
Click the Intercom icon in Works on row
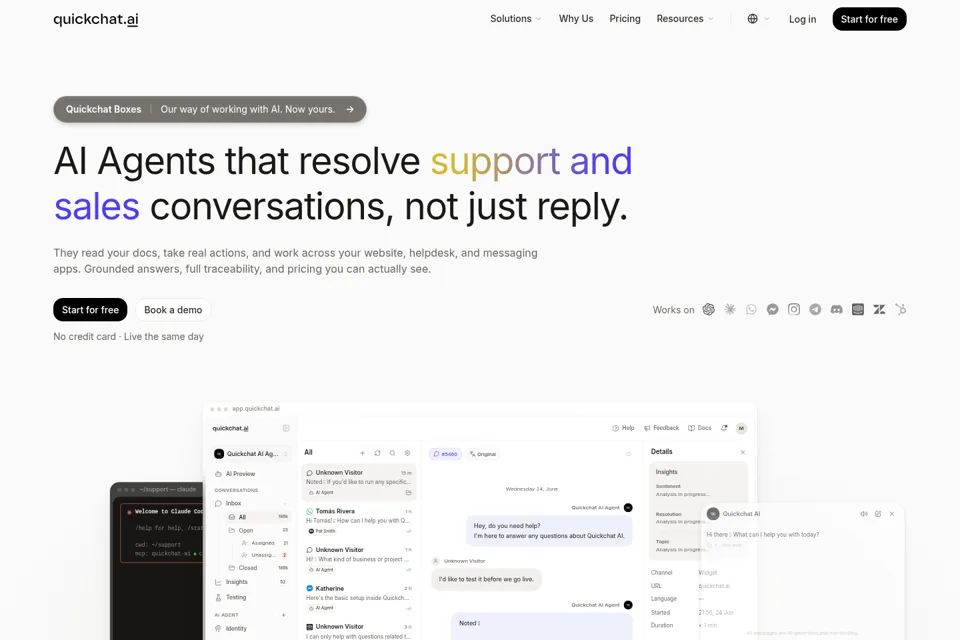tap(858, 309)
